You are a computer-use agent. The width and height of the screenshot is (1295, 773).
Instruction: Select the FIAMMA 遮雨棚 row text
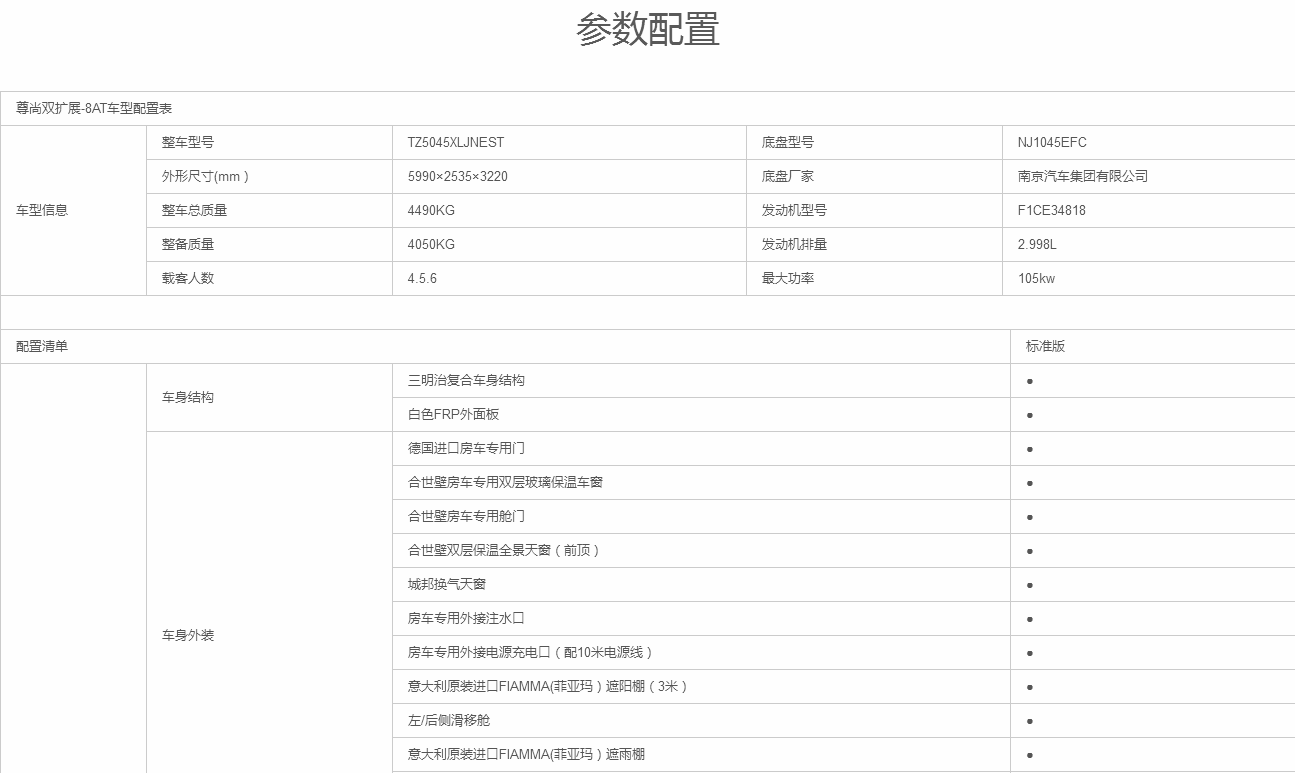[527, 754]
